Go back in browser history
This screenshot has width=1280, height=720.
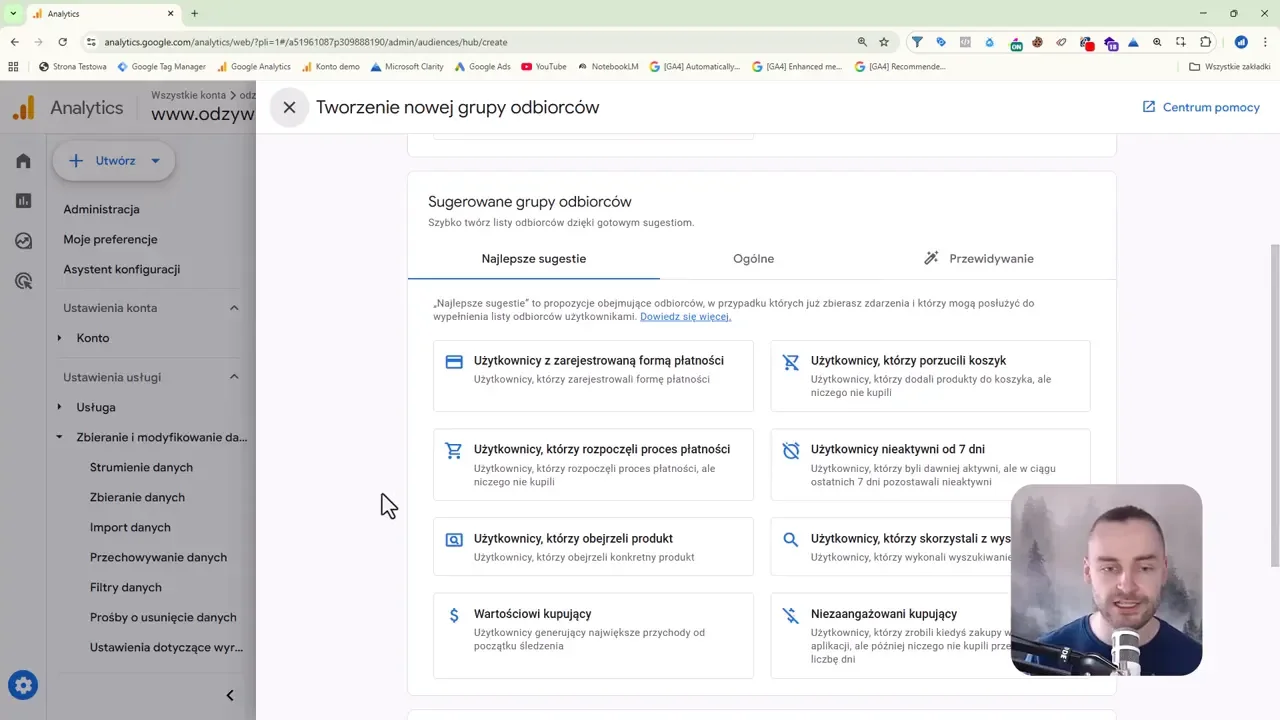[x=14, y=42]
